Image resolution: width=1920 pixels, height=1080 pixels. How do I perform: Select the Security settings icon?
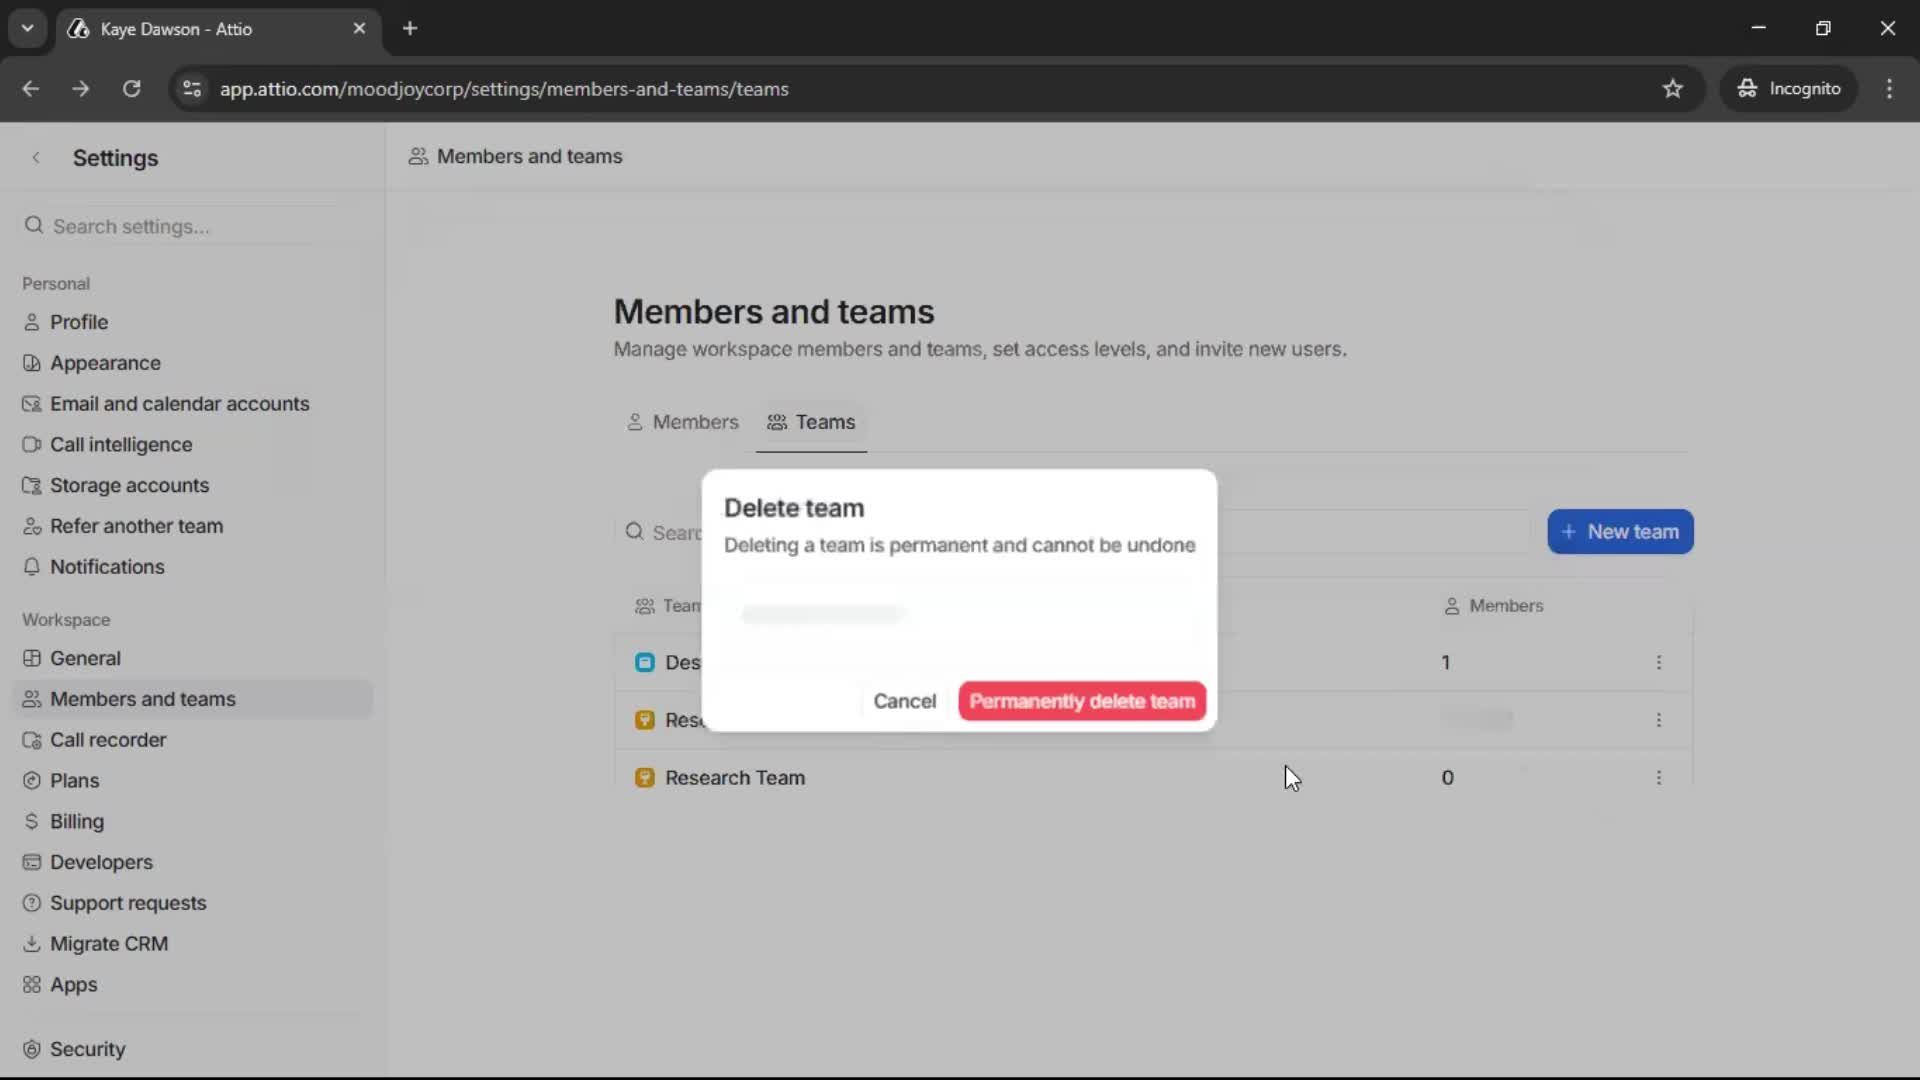click(32, 1048)
